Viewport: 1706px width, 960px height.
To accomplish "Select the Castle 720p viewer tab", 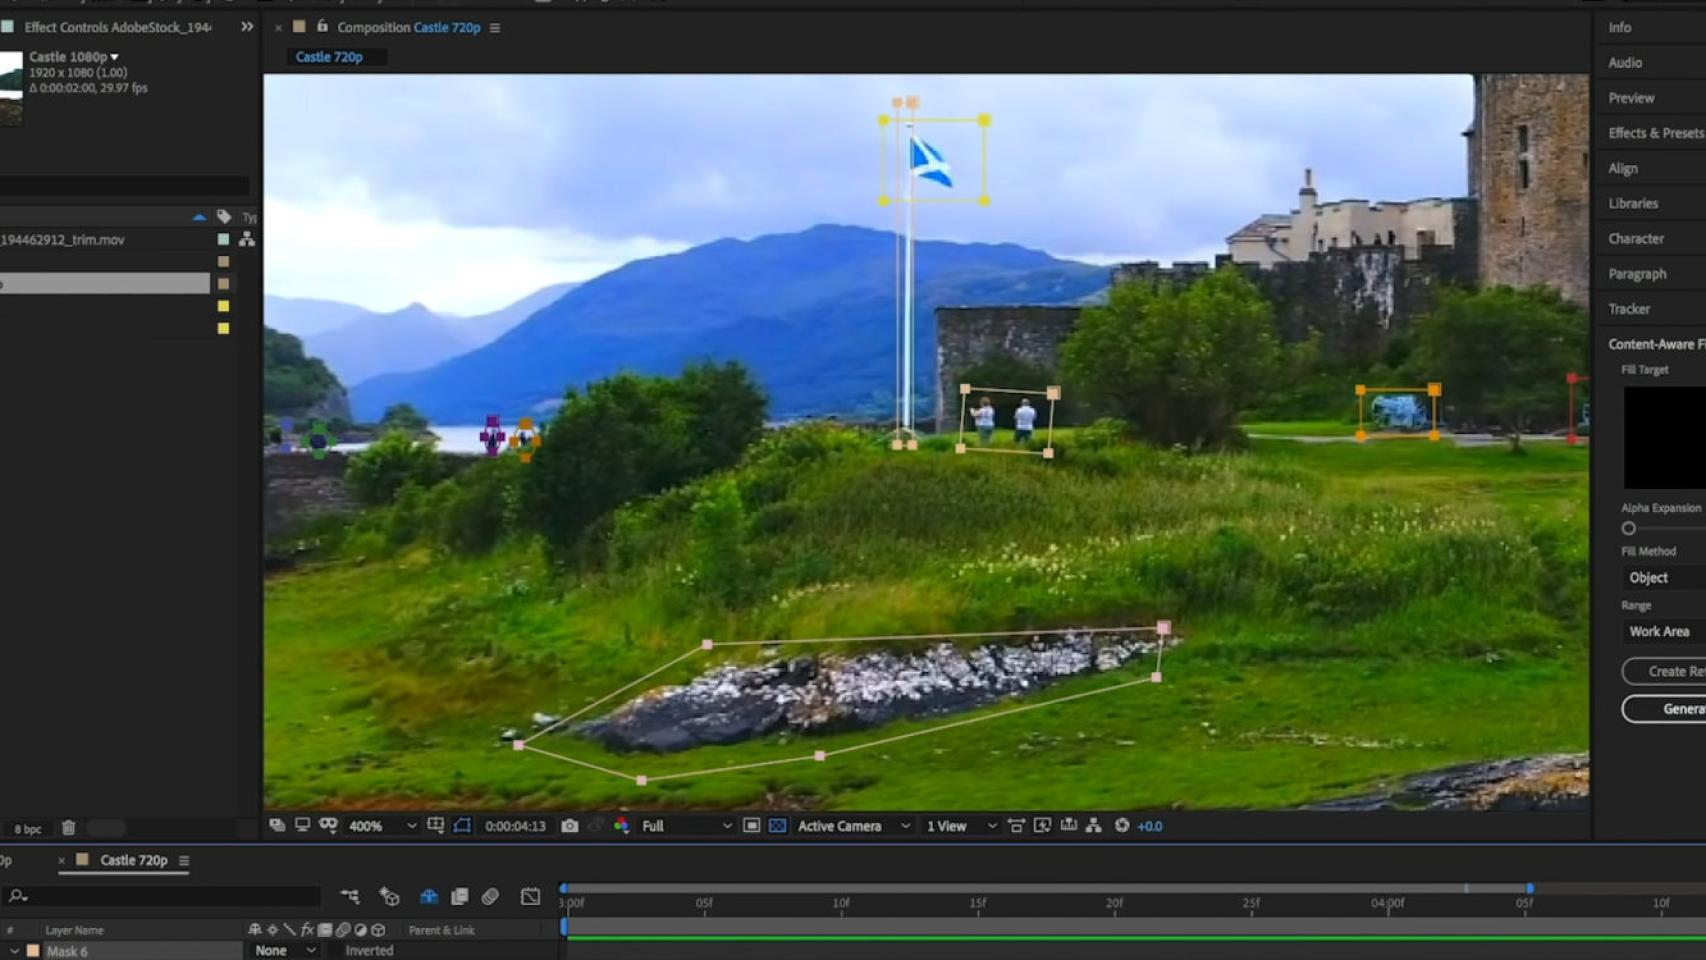I will click(x=329, y=57).
